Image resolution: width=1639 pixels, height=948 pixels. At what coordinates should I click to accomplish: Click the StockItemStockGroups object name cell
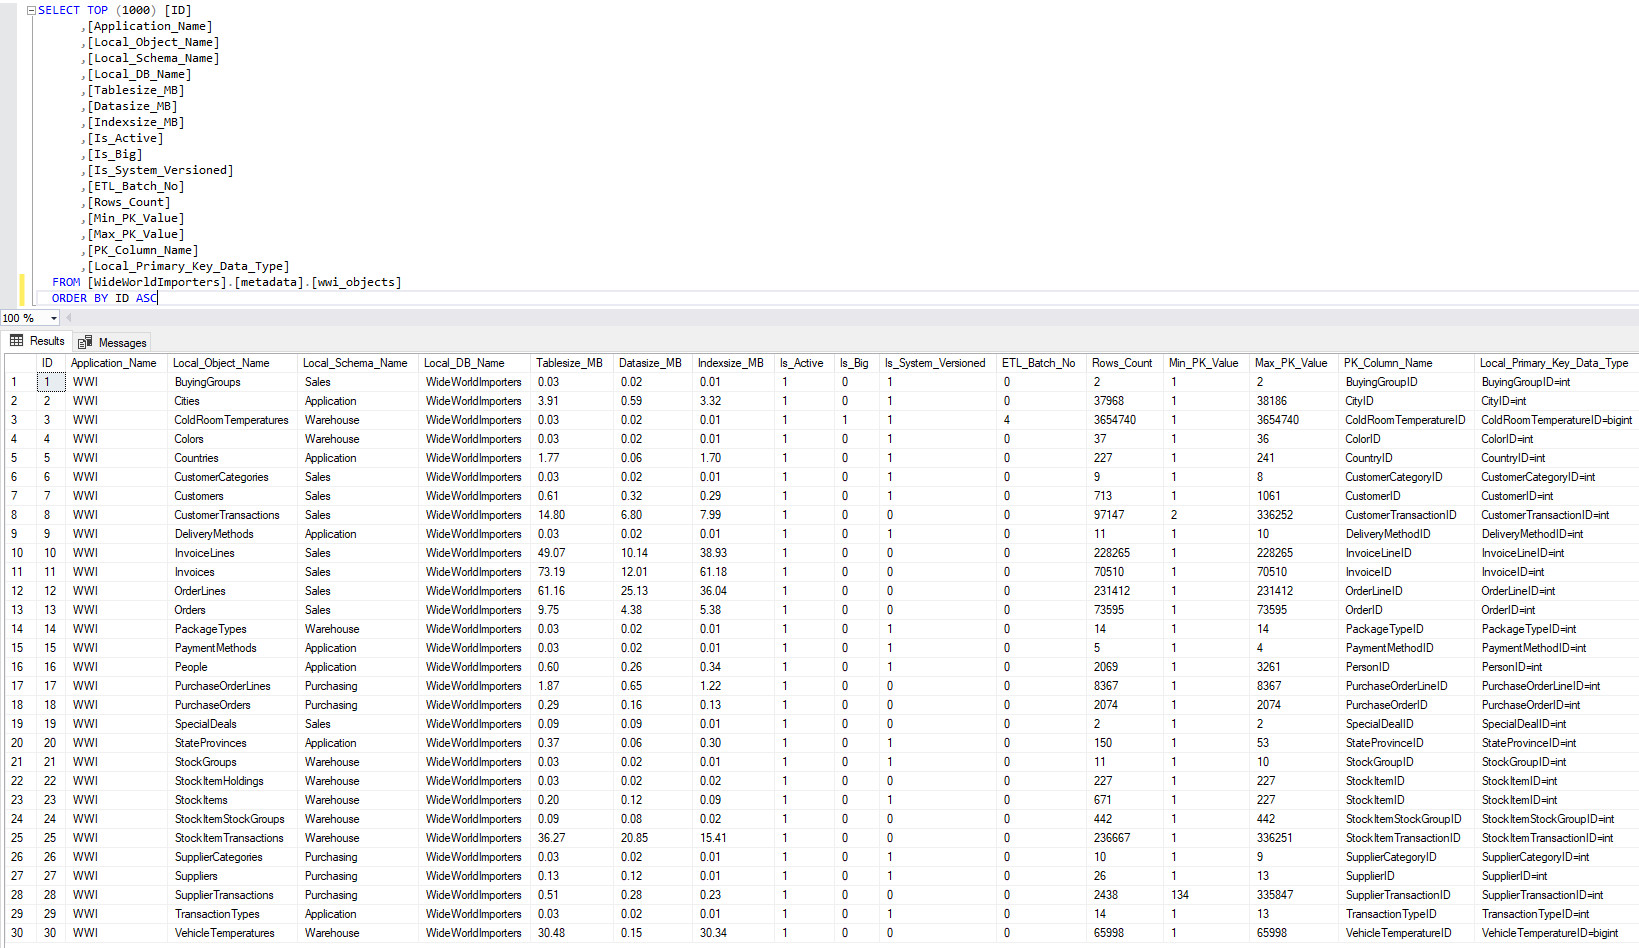click(232, 819)
